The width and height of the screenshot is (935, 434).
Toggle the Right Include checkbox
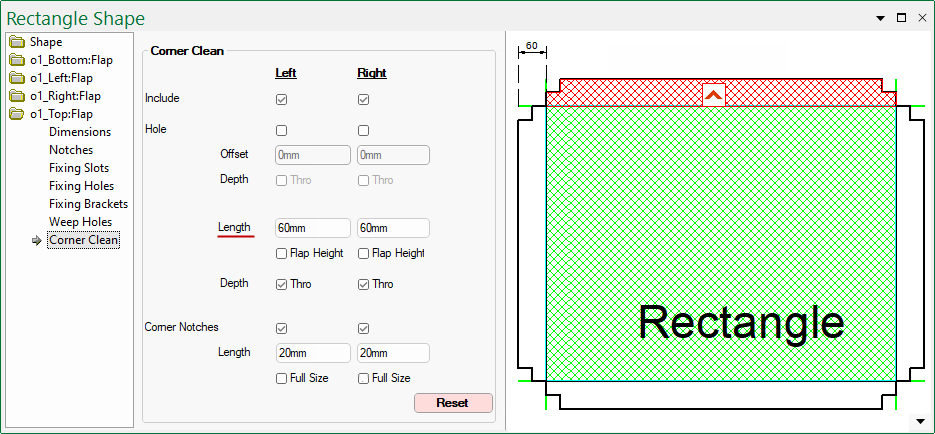click(363, 100)
